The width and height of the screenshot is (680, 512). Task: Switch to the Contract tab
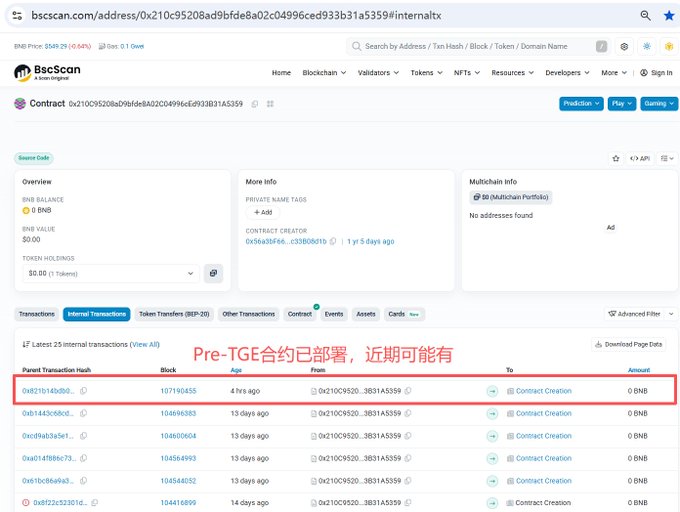300,314
